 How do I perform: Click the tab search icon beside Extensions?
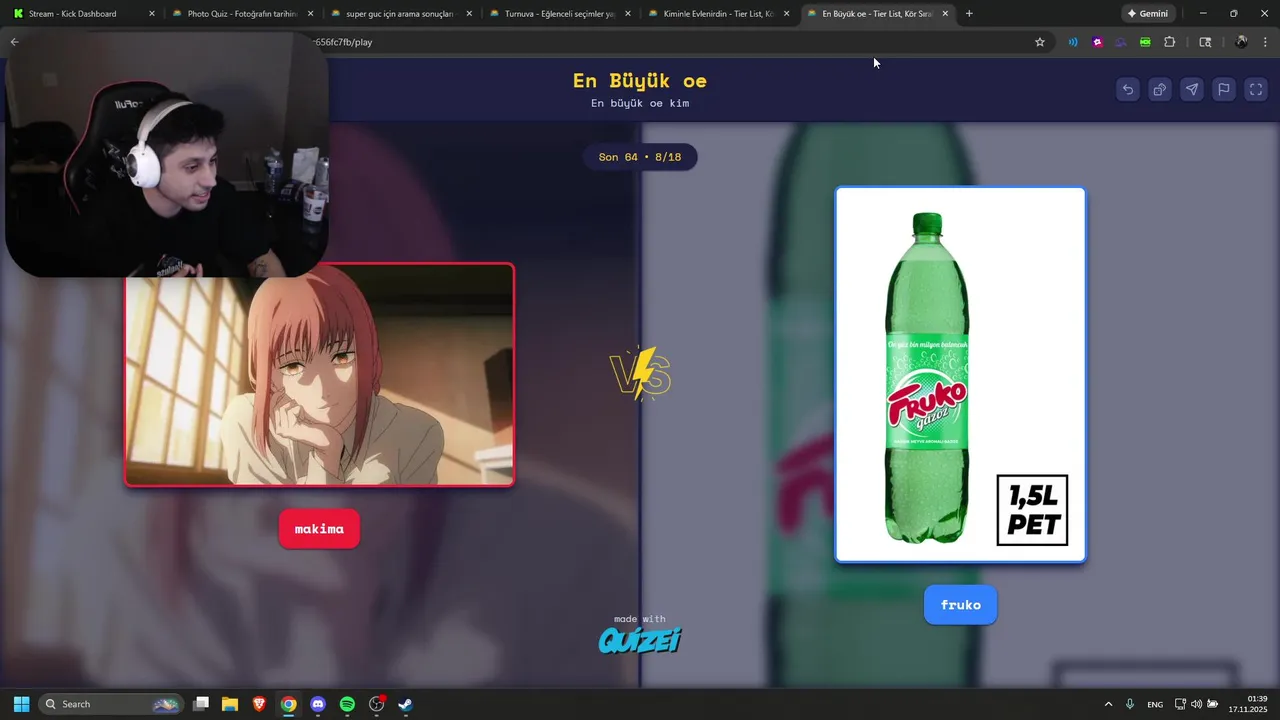coord(1205,42)
